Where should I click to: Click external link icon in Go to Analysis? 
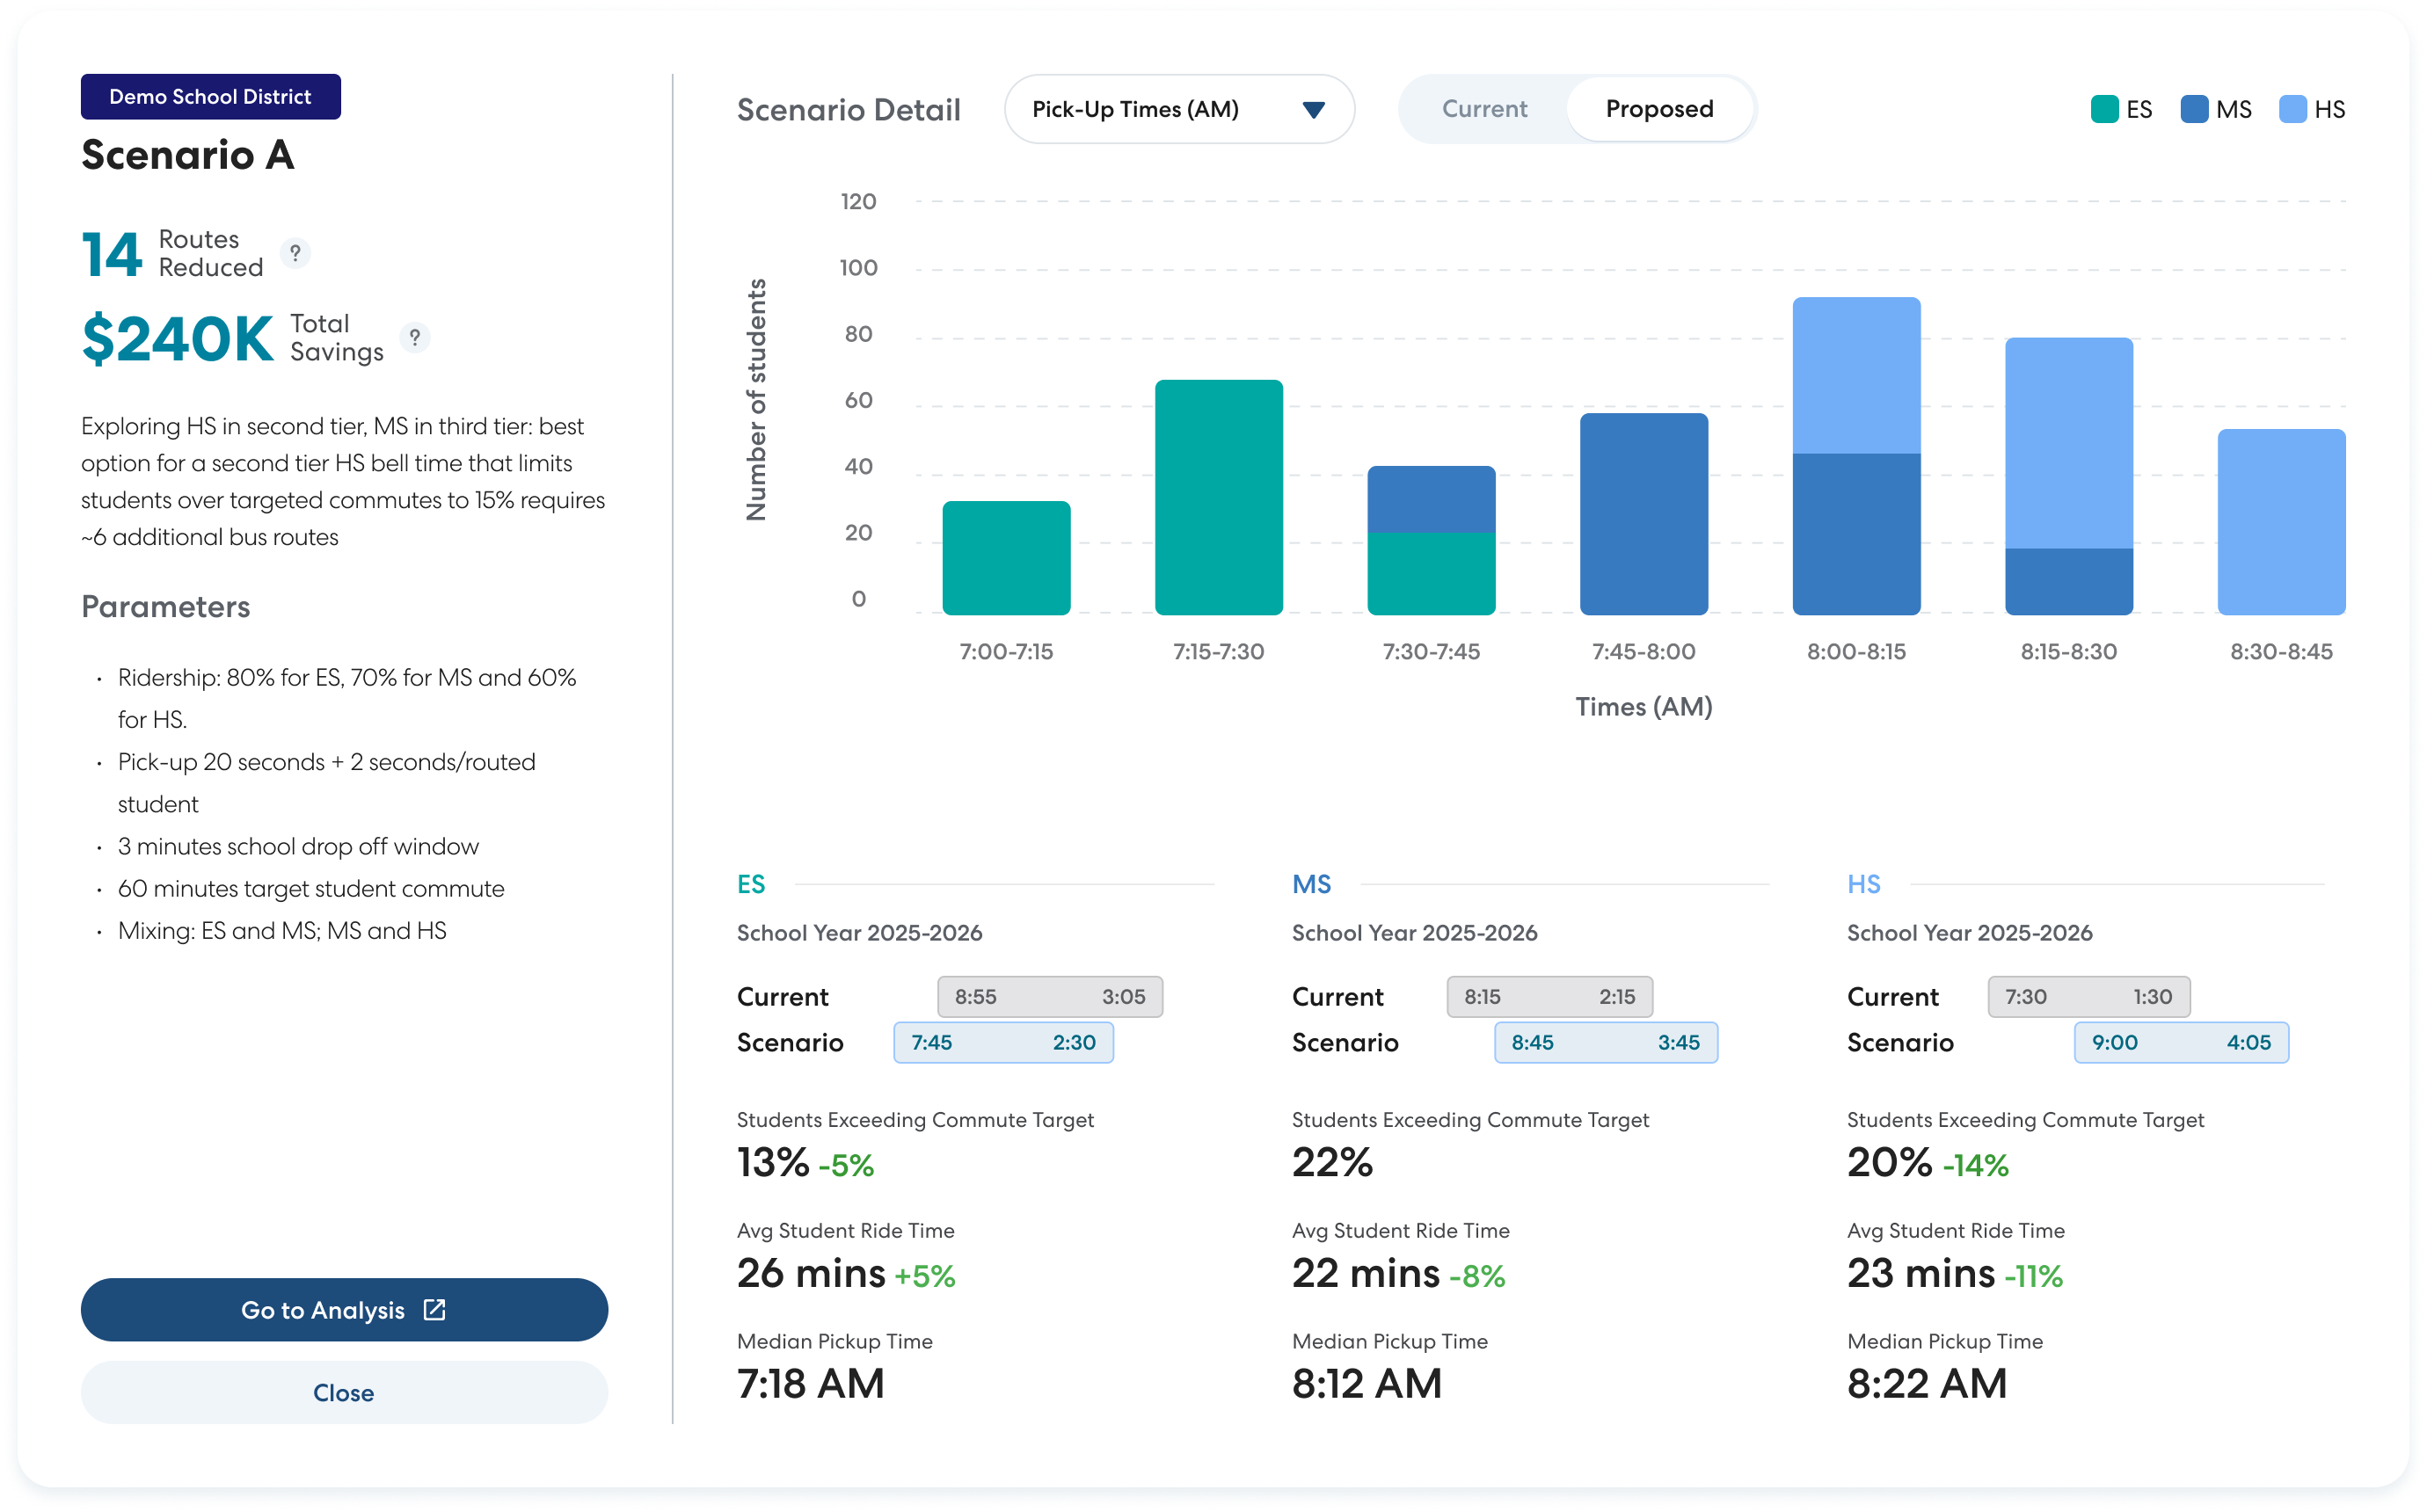click(x=435, y=1310)
